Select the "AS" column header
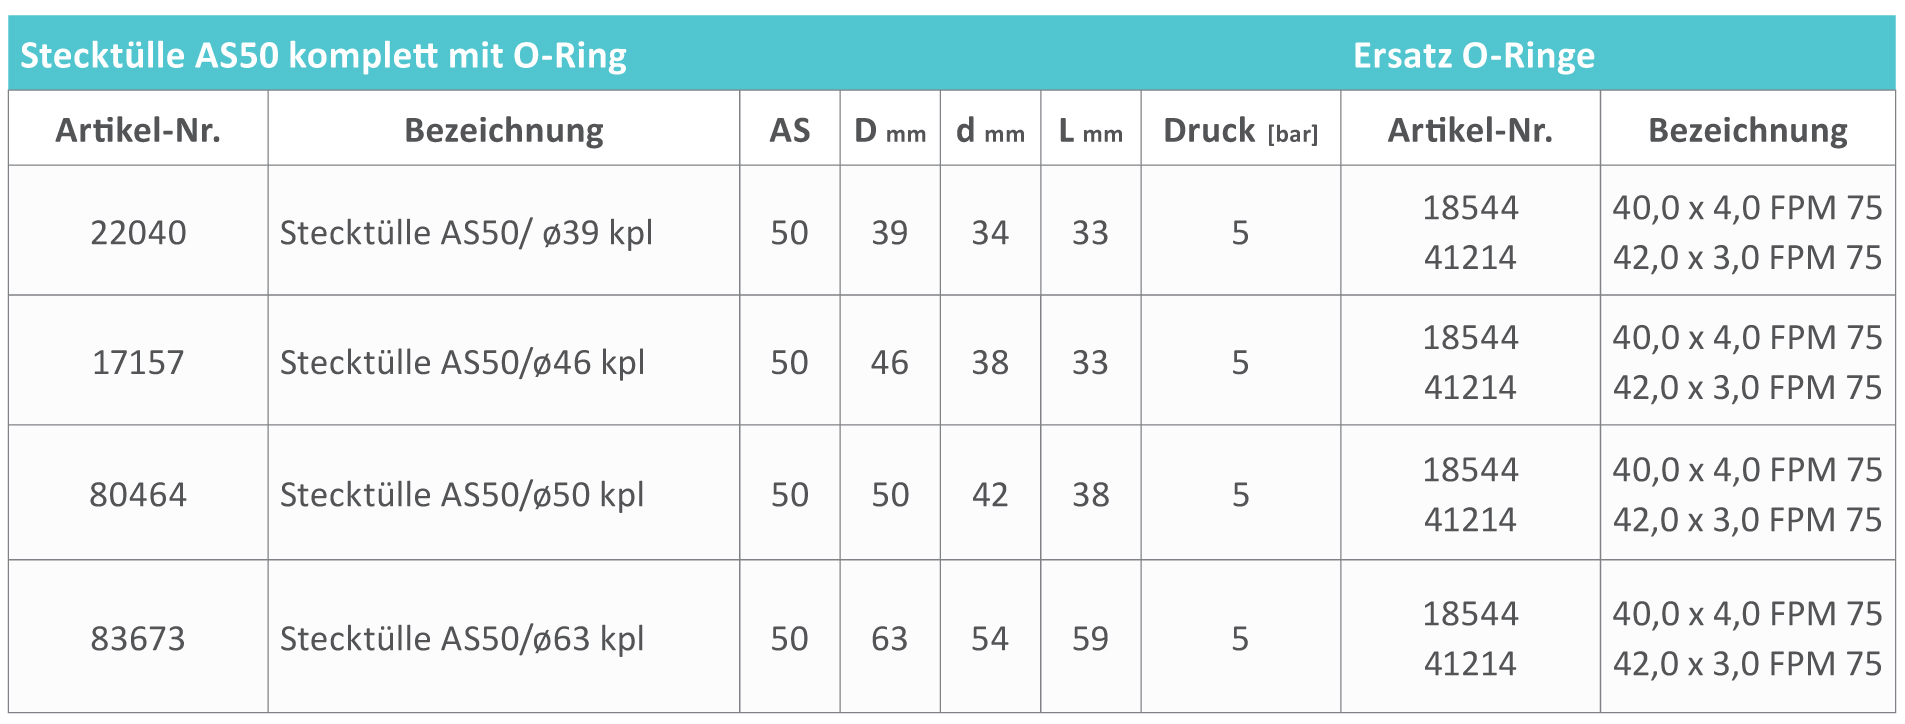1905x724 pixels. tap(789, 130)
